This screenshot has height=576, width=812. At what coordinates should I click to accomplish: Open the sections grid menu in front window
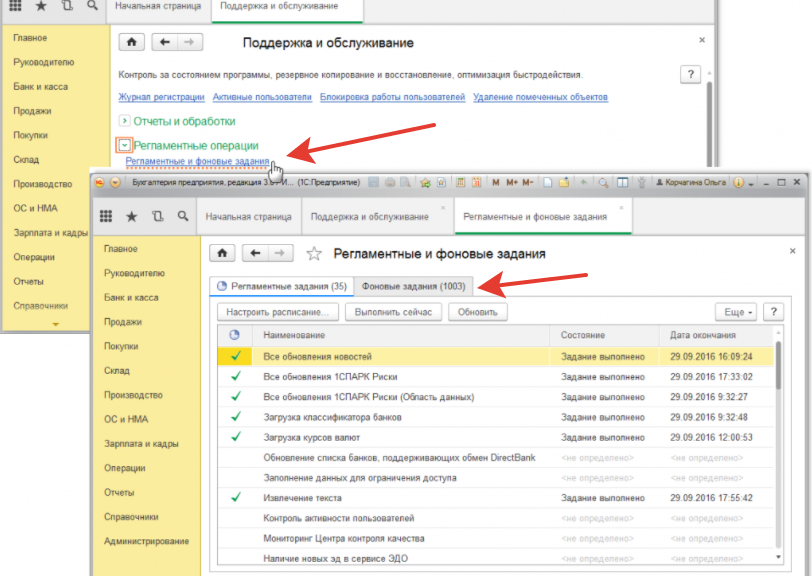point(106,217)
